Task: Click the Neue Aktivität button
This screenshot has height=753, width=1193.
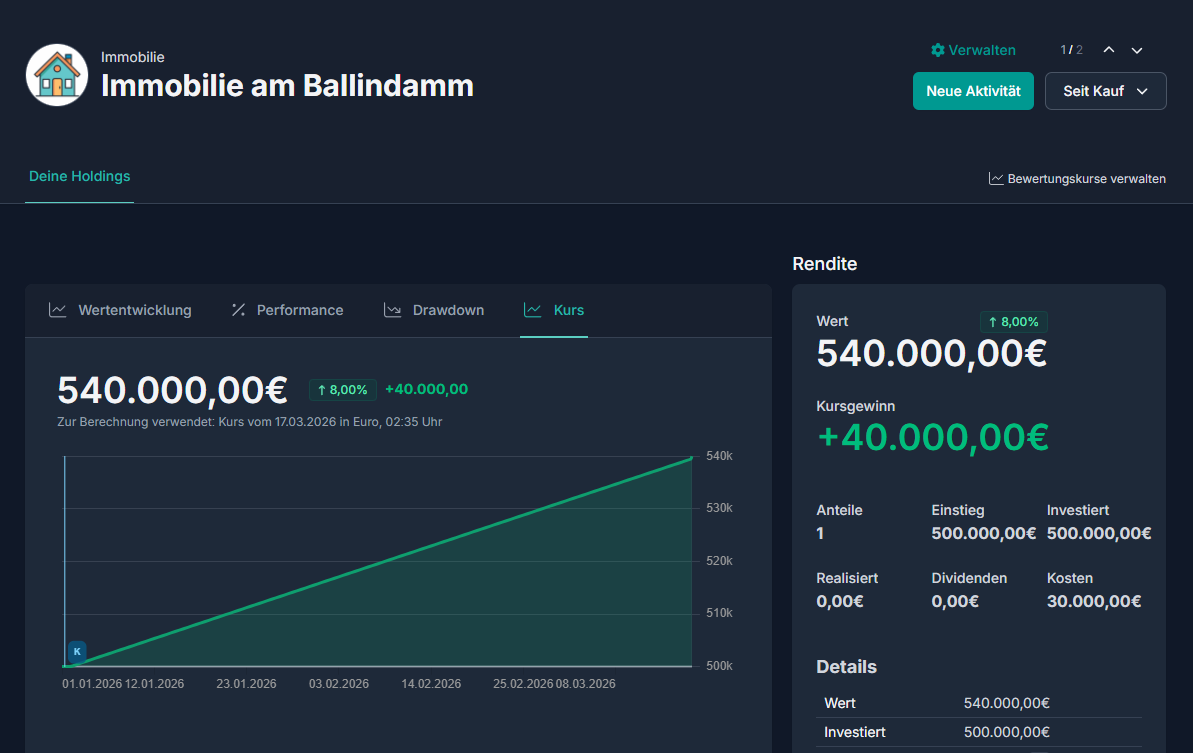Action: [973, 91]
